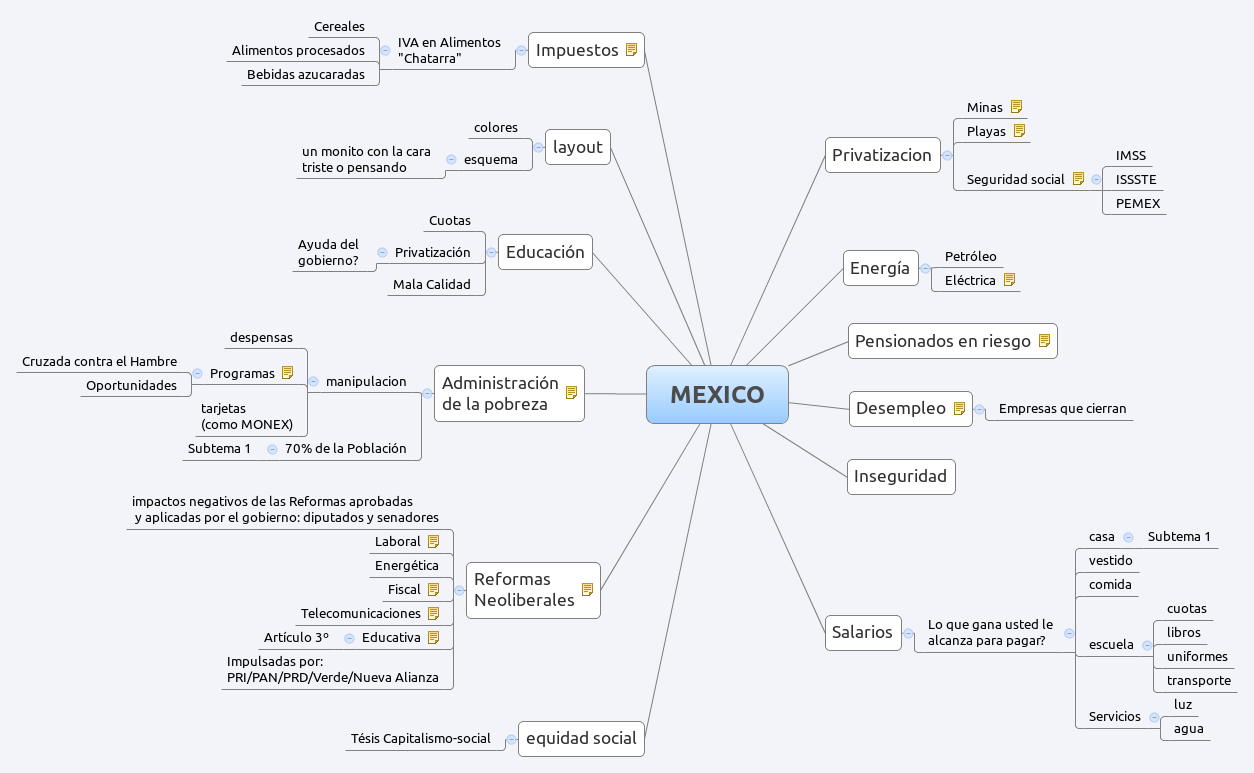Click the note icon on Fiscal

pyautogui.click(x=434, y=588)
